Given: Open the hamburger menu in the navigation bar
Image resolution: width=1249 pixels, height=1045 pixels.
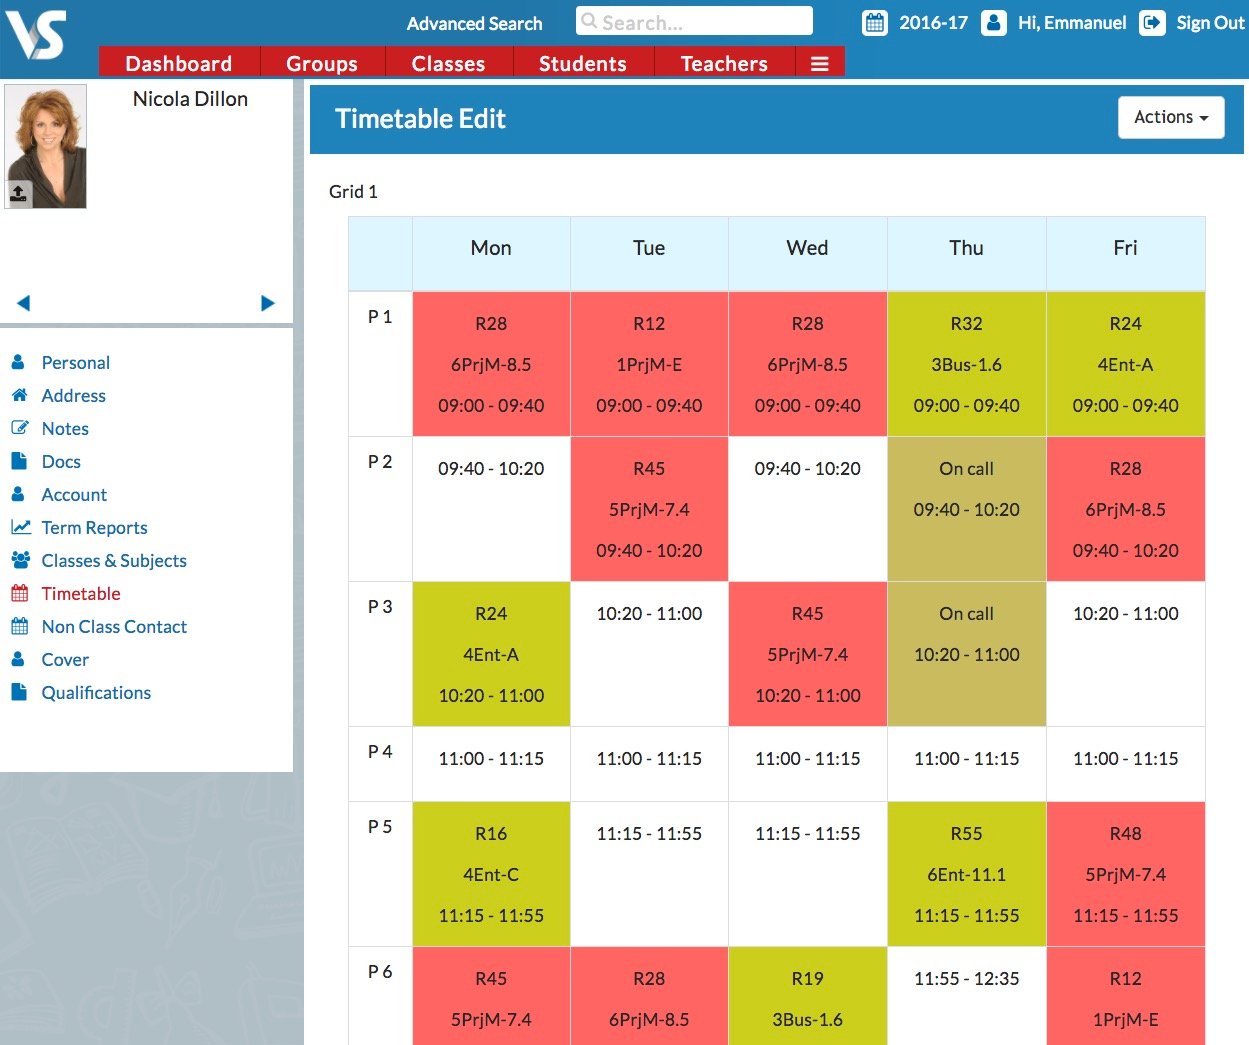Looking at the screenshot, I should click(x=820, y=62).
